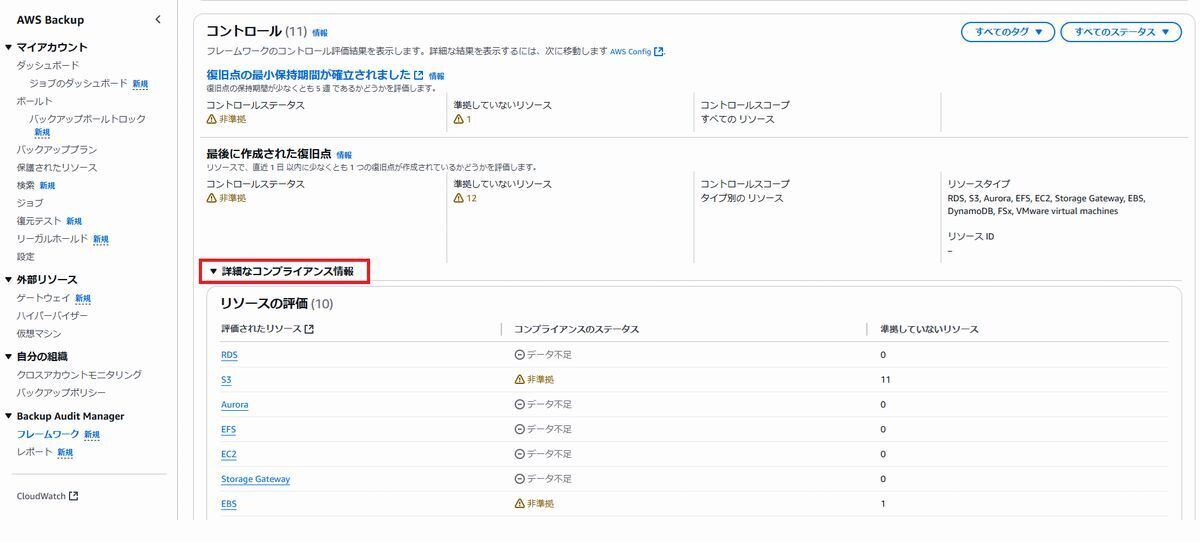
Task: Go to ボールト in the sidebar
Action: (x=35, y=101)
